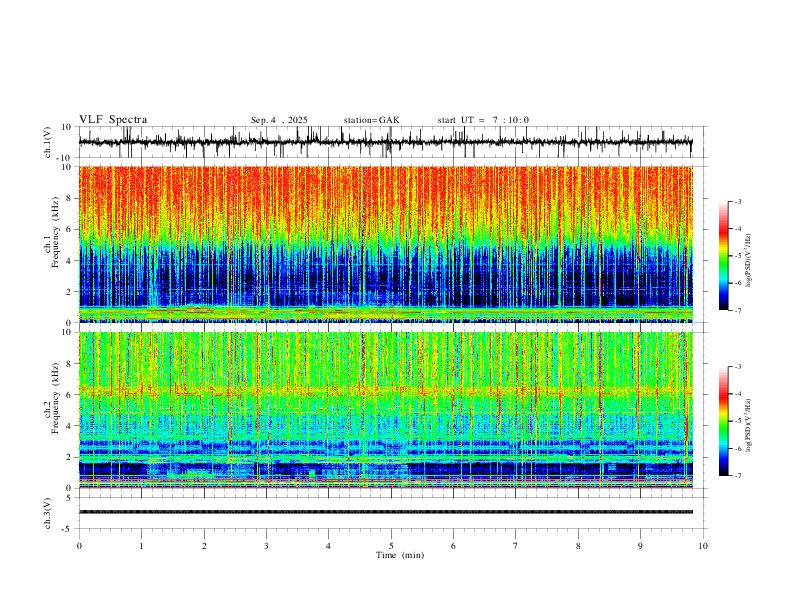Click time-axis tick label "3"
Screen dimensions: 792x612
click(x=266, y=546)
